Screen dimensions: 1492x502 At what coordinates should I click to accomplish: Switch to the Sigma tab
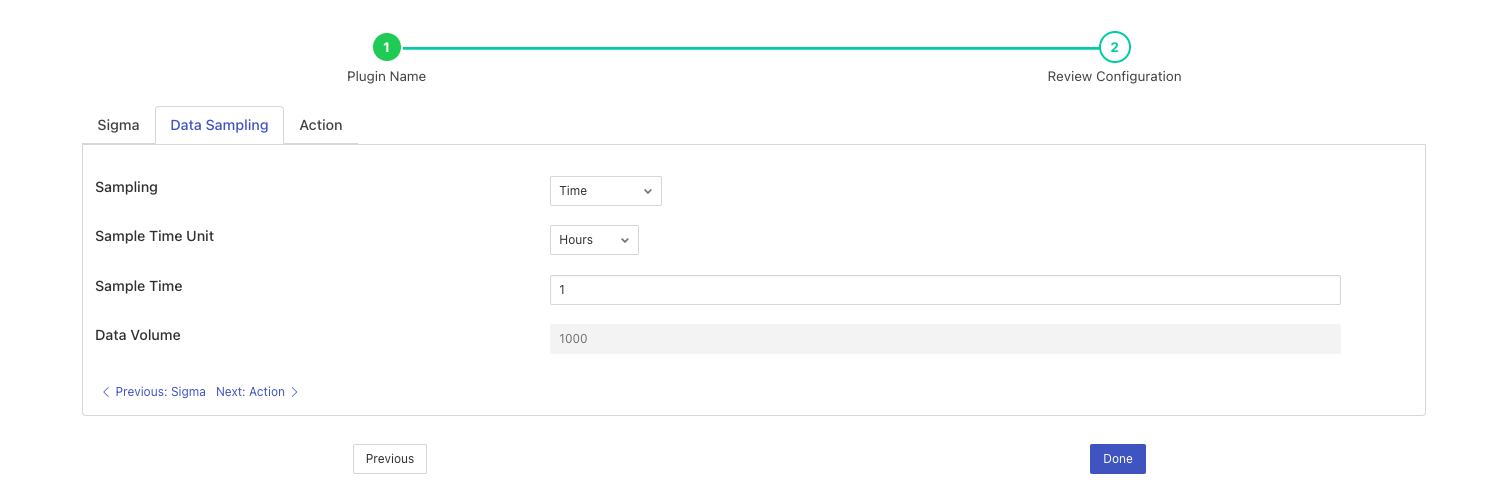point(118,125)
